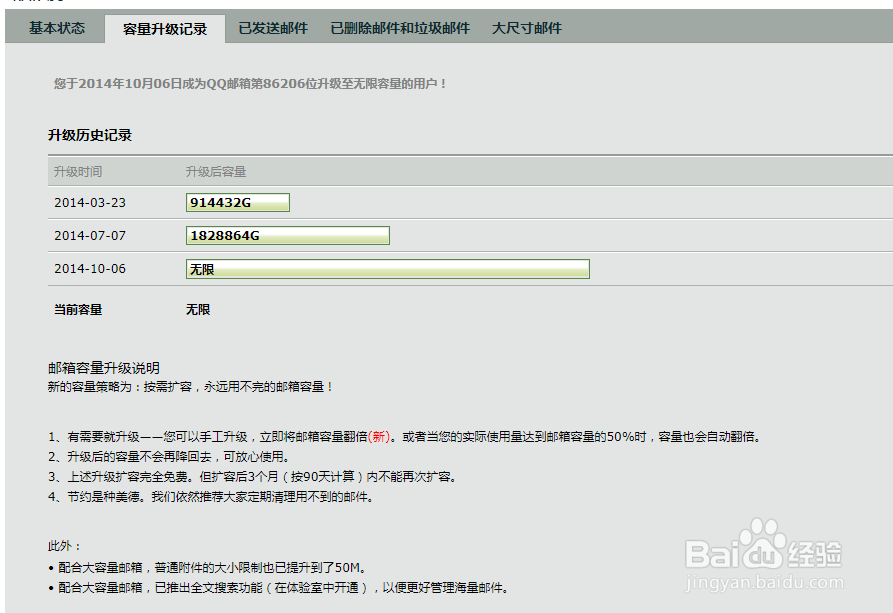This screenshot has height=613, width=893.
Task: Switch to the 大尺寸邮件 tab
Action: (x=527, y=28)
